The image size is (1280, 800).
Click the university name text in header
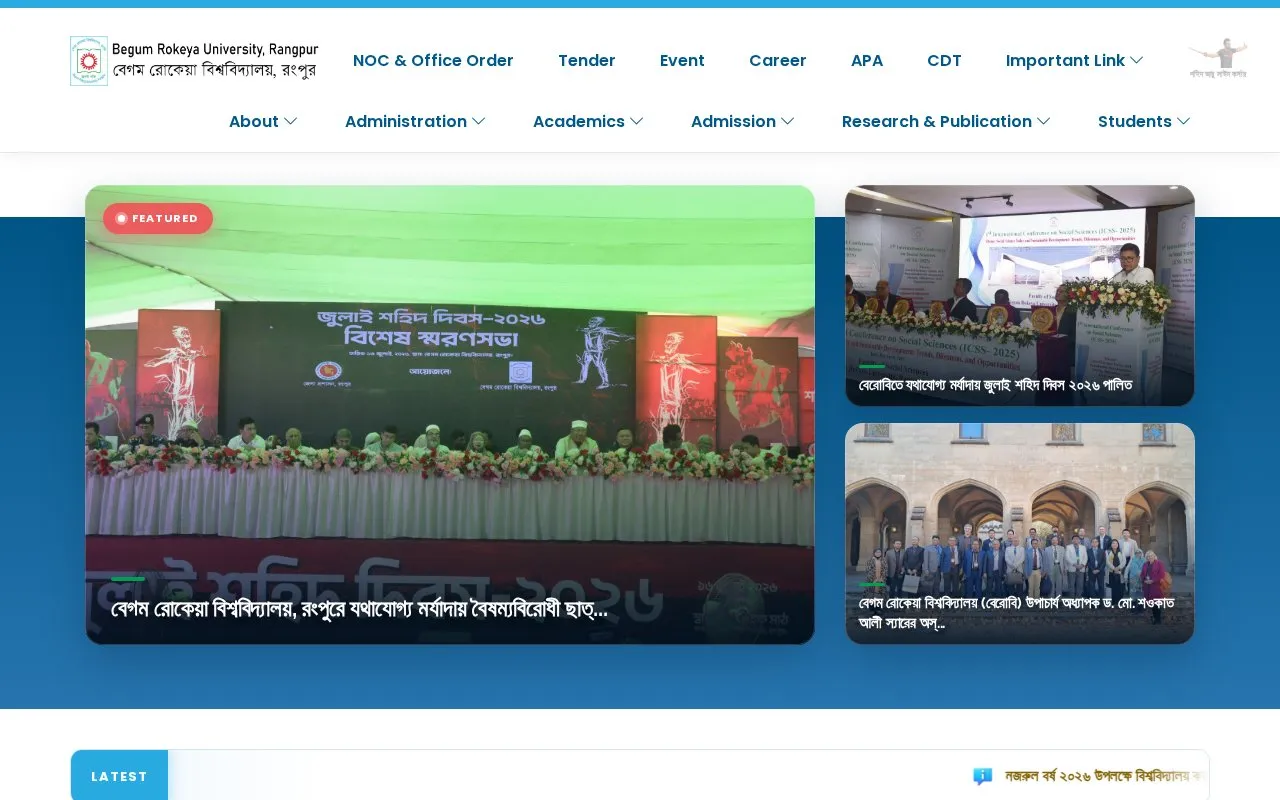pos(215,61)
